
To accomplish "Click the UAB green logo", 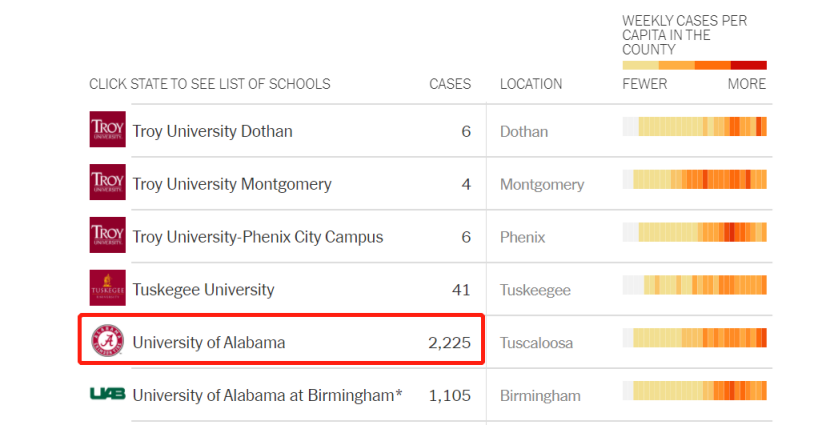I will tap(107, 394).
